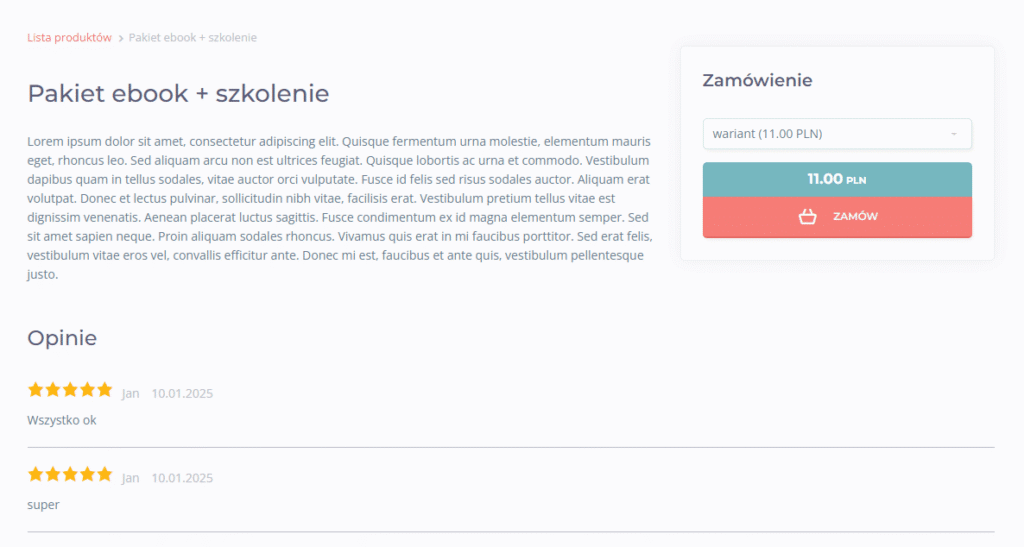Image resolution: width=1024 pixels, height=547 pixels.
Task: Select Pakiet ebook + szkolenie breadcrumb item
Action: tap(193, 38)
